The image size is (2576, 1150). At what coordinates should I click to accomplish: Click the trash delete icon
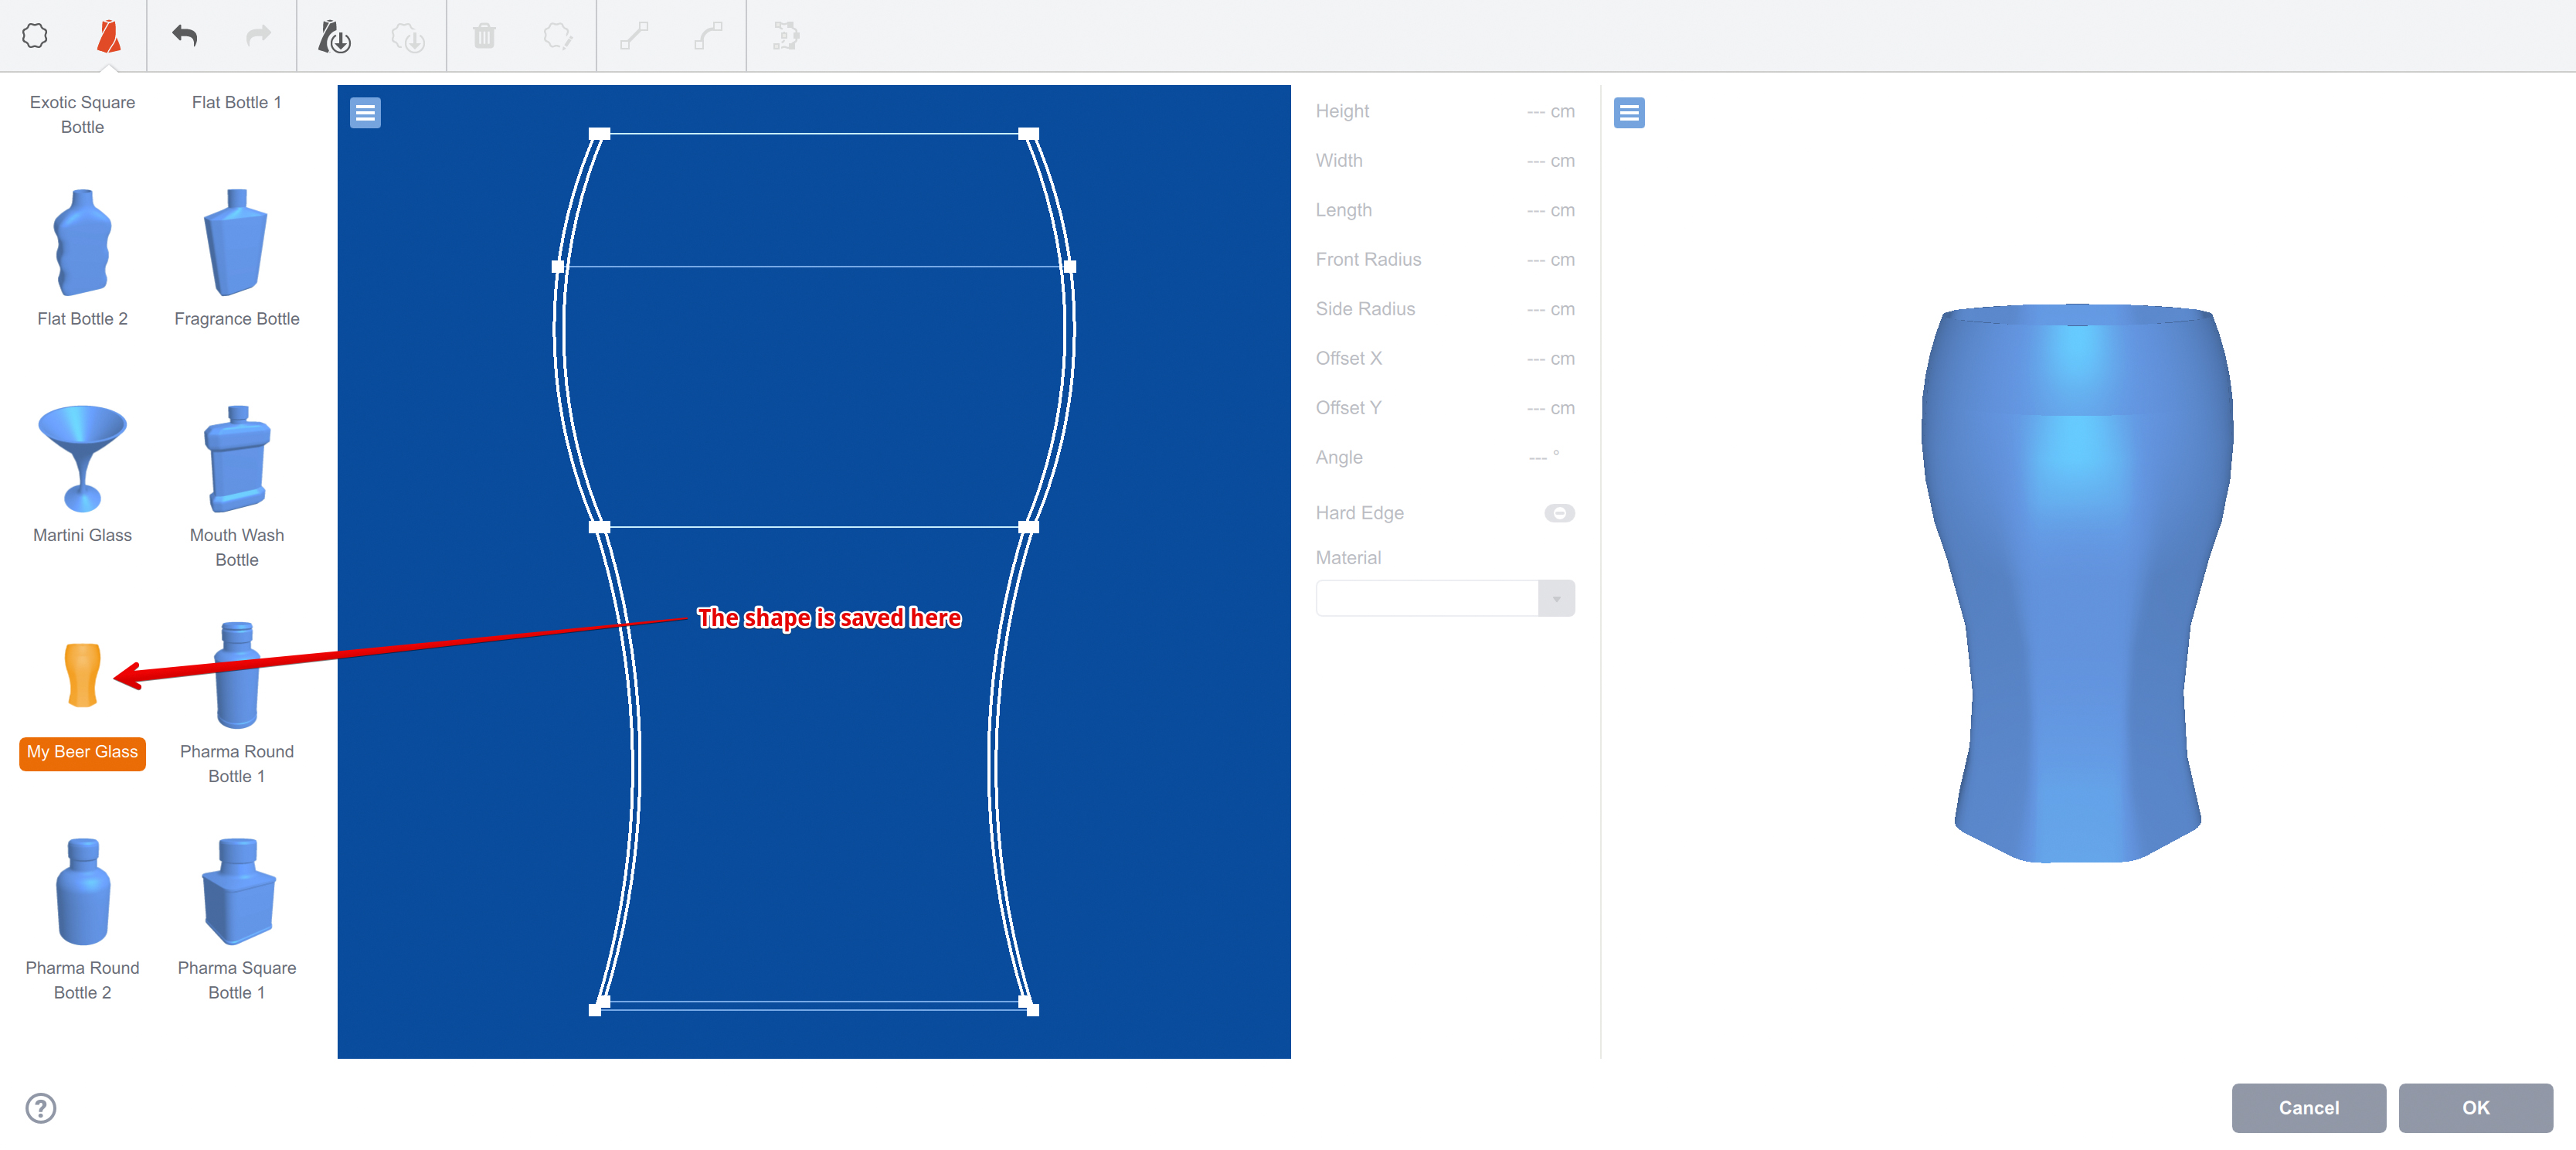pyautogui.click(x=484, y=37)
